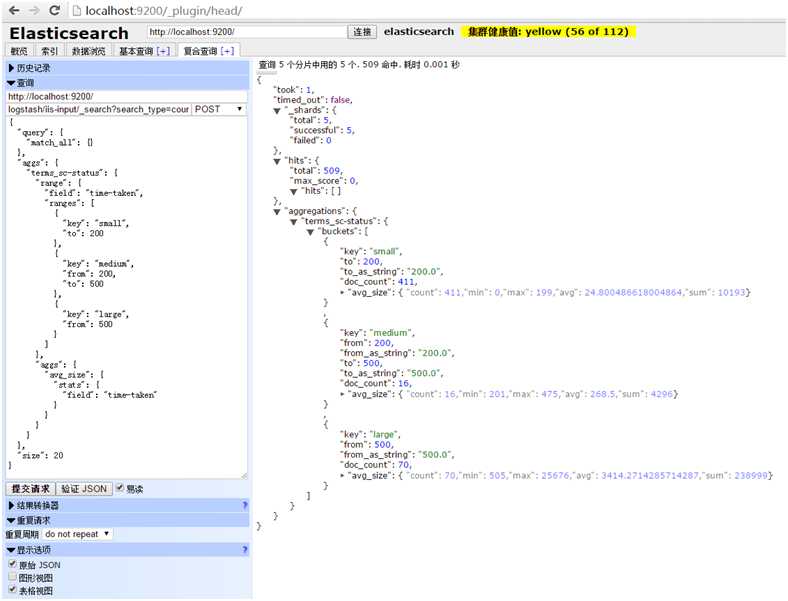Click the 'to_as_string': '500.0' line

pos(392,373)
